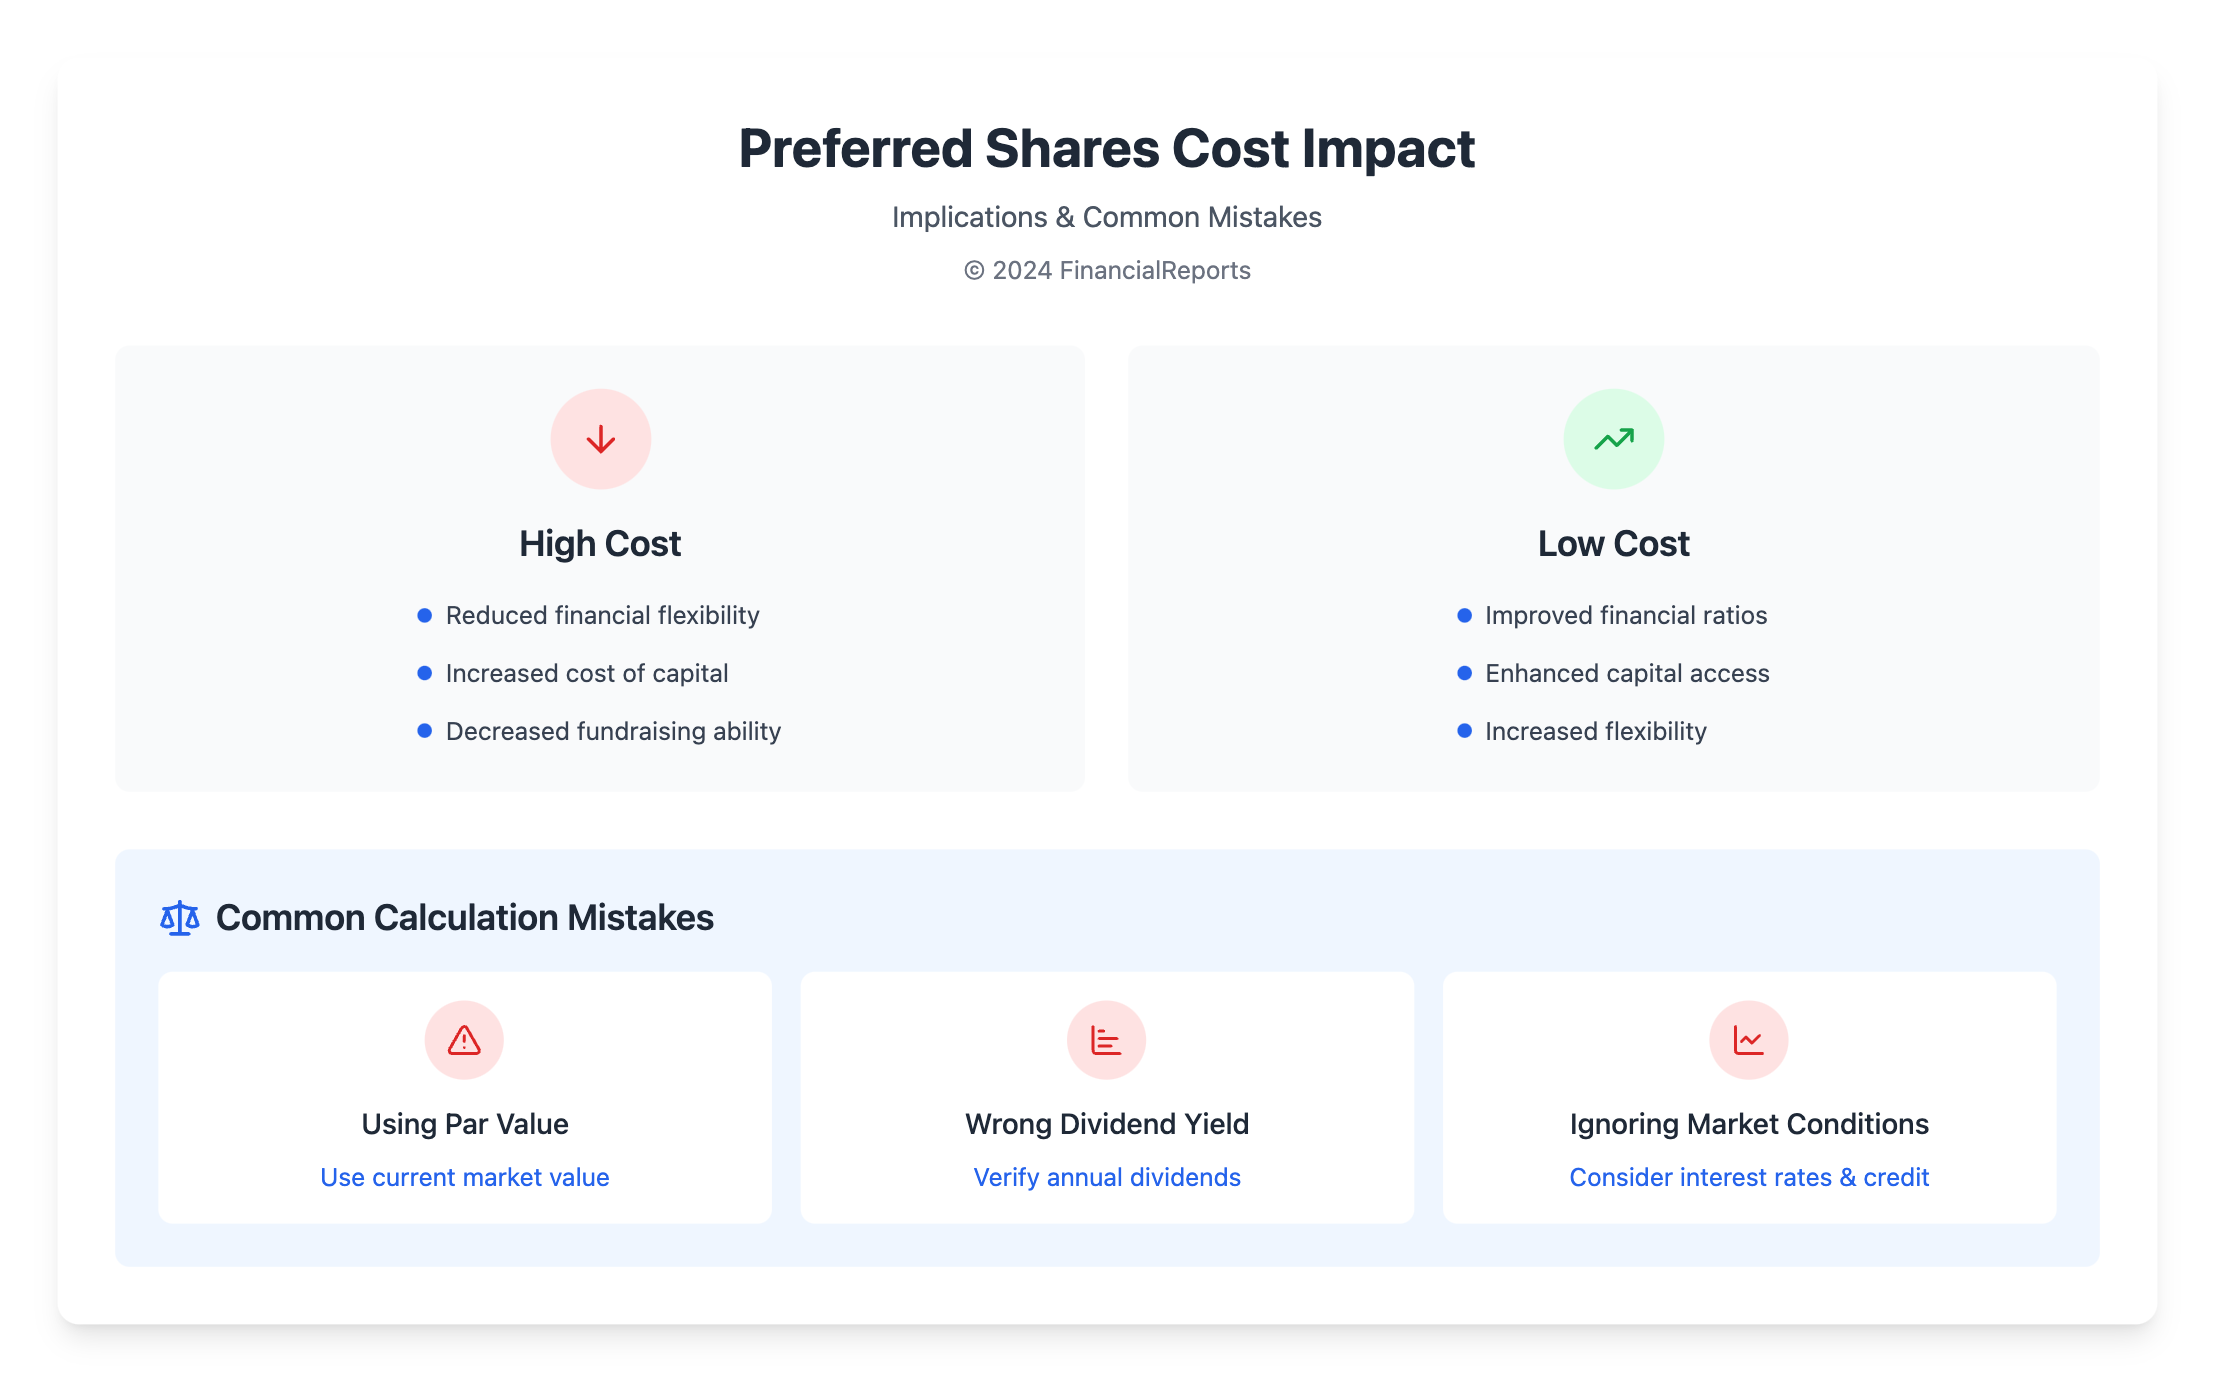
Task: Click the blue bullet beside Reduced financial flexibility
Action: (425, 615)
